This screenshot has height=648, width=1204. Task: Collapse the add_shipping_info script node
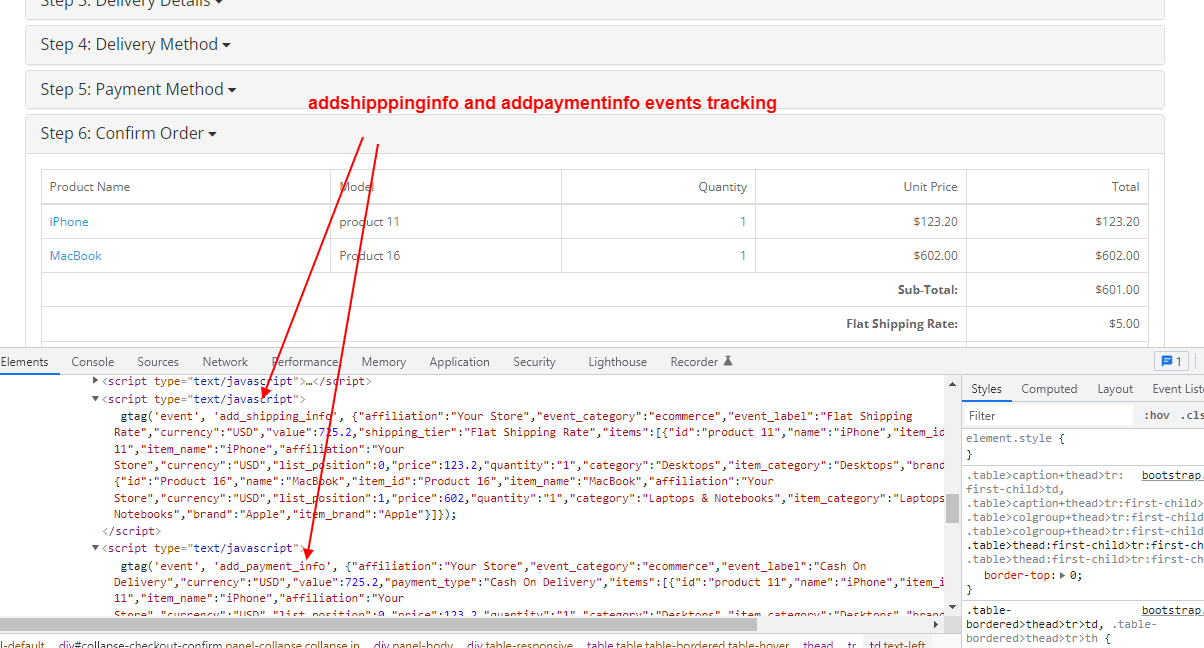point(96,399)
